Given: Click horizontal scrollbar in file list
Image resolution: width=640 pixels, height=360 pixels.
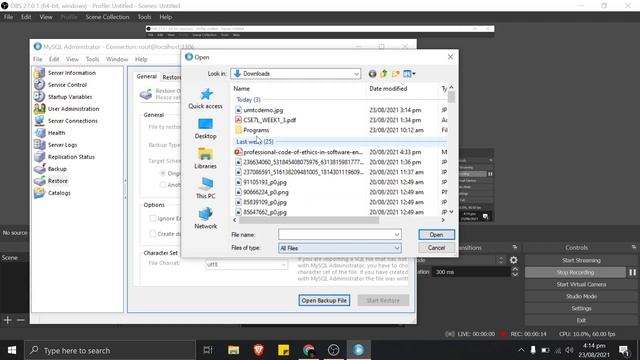Looking at the screenshot, I should [x=309, y=220].
